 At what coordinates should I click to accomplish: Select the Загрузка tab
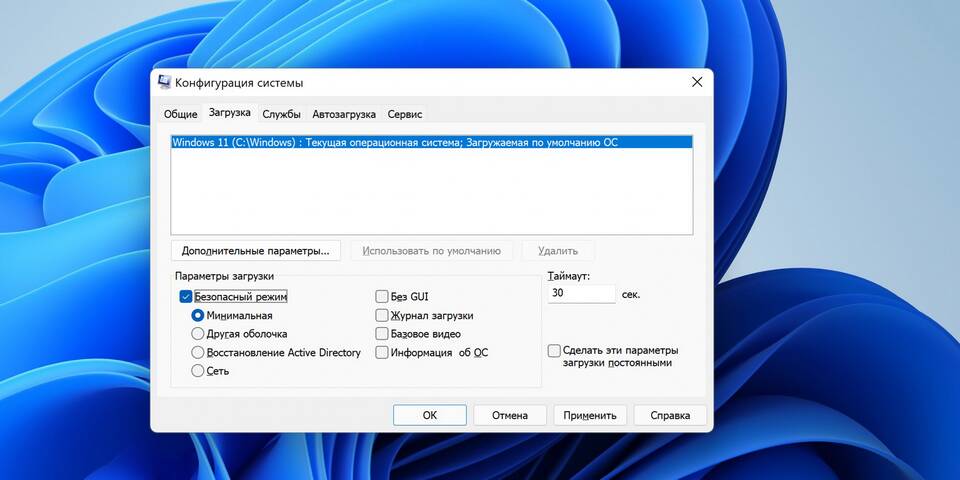coord(230,113)
